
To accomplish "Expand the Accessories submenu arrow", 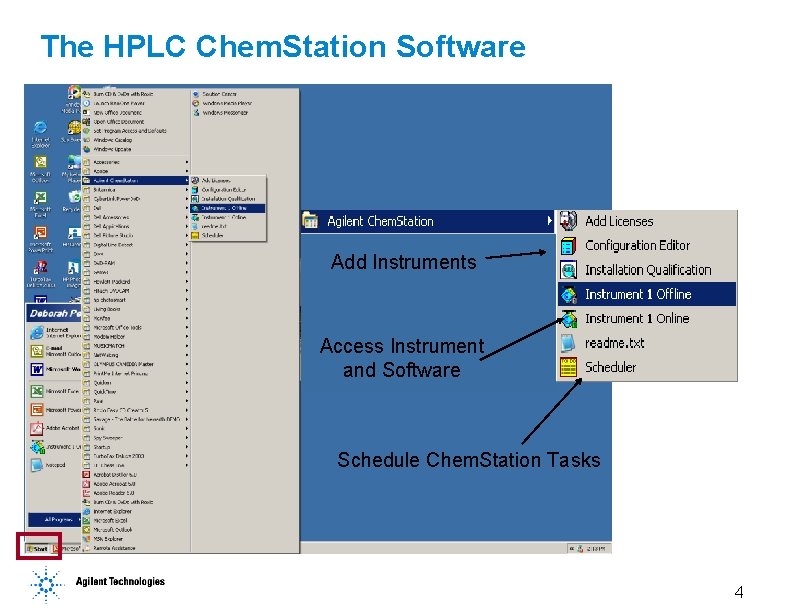I will [186, 162].
